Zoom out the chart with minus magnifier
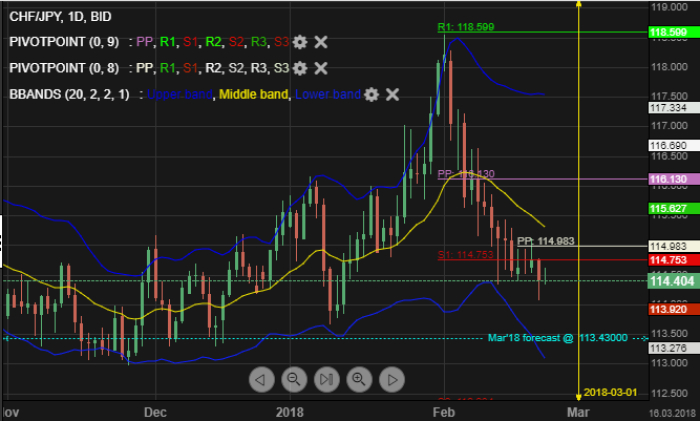Image resolution: width=700 pixels, height=421 pixels. pos(294,379)
